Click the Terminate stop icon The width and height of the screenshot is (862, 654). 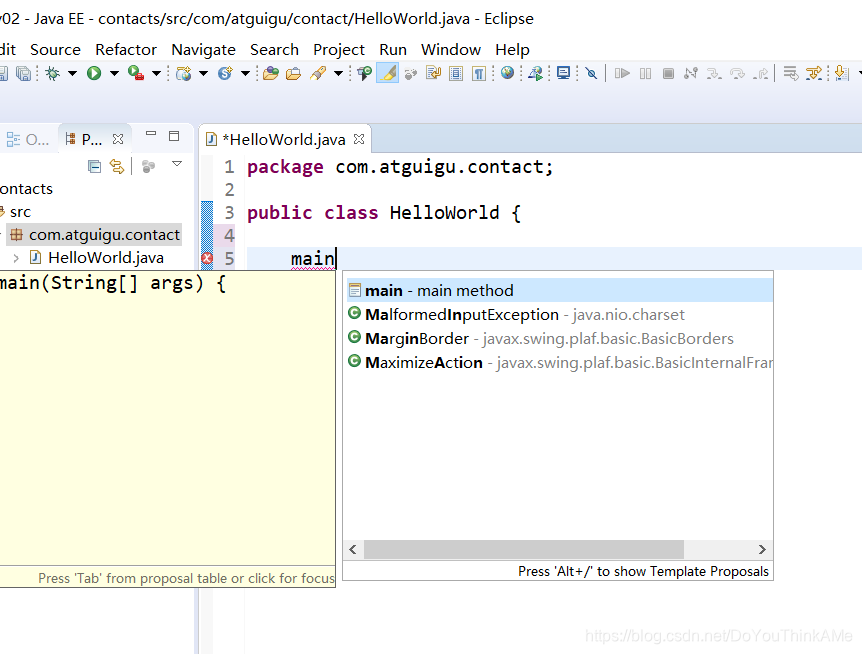click(x=668, y=73)
